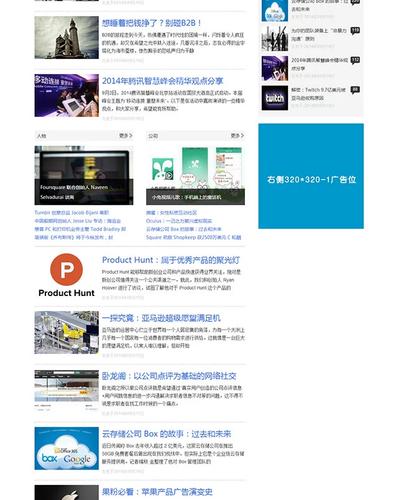The height and width of the screenshot is (500, 398).
Task: Open the Tumblr Jacob Bijani link
Action: point(72,213)
